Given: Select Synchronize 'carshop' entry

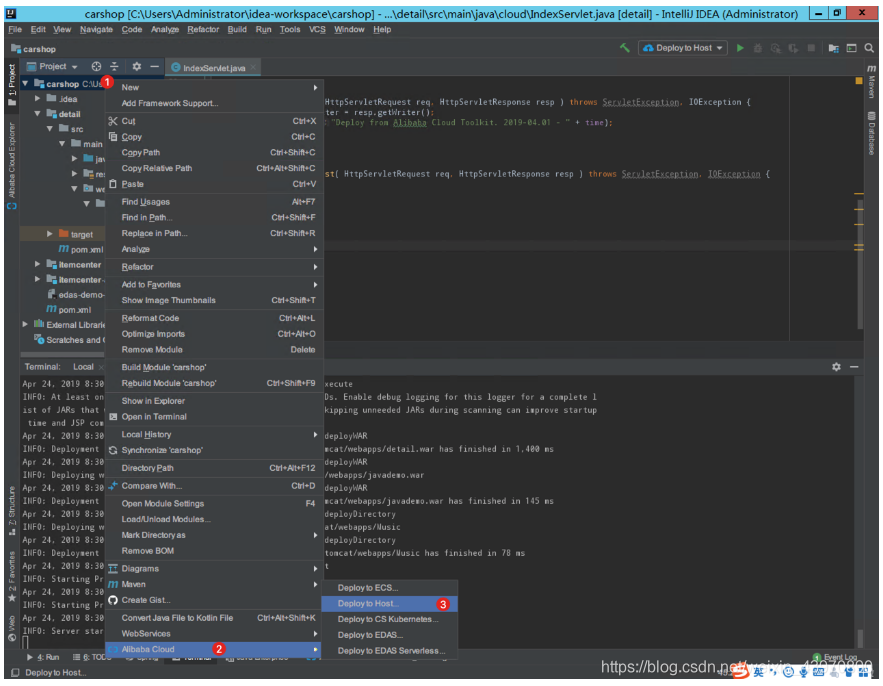Looking at the screenshot, I should 214,451.
